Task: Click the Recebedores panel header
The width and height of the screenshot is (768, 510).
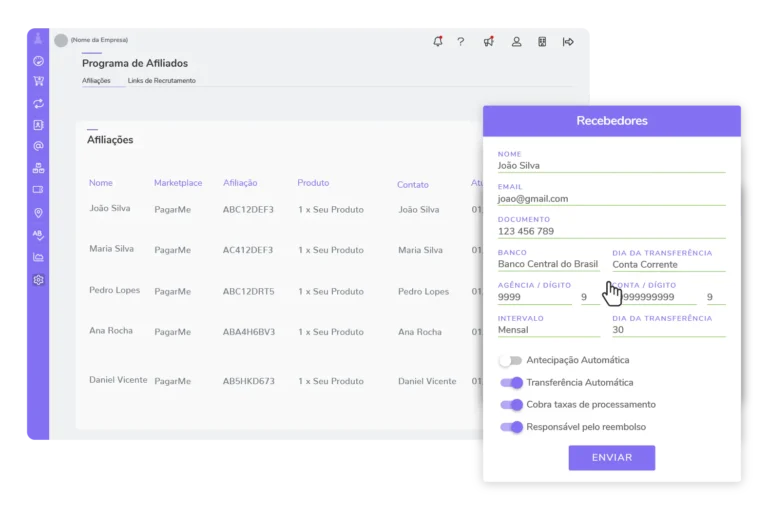Action: (x=612, y=121)
